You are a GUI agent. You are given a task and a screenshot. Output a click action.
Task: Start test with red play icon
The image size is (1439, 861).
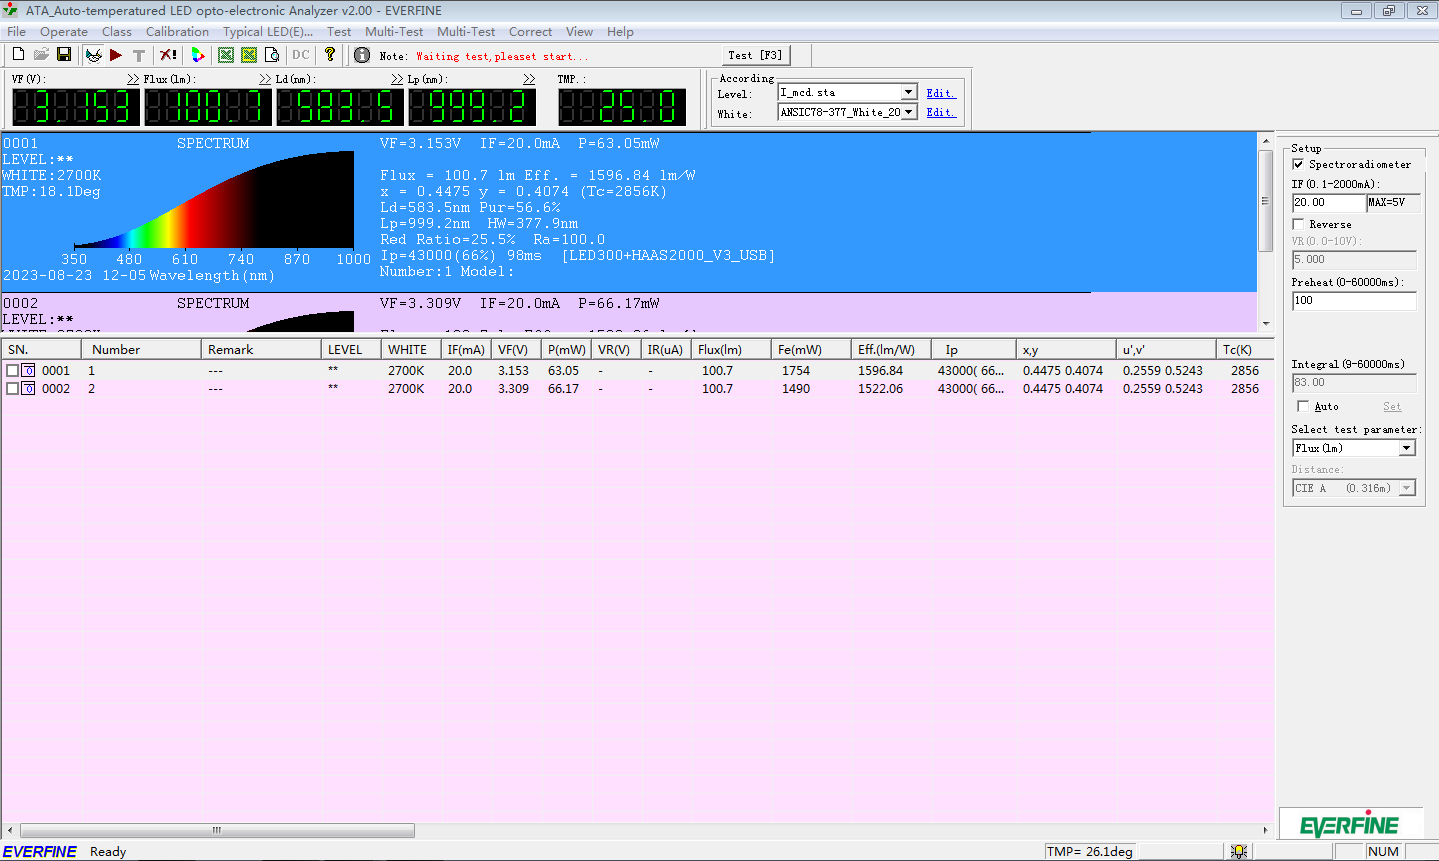coord(116,55)
